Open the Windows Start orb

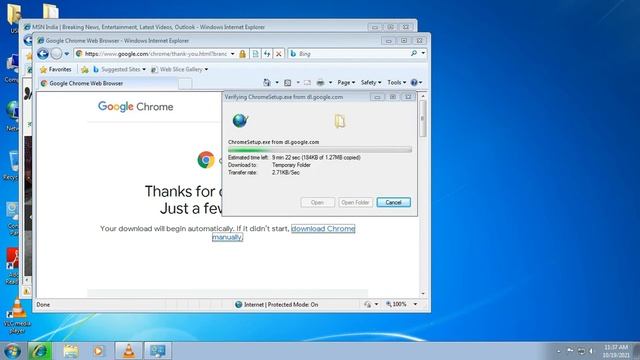click(x=12, y=351)
